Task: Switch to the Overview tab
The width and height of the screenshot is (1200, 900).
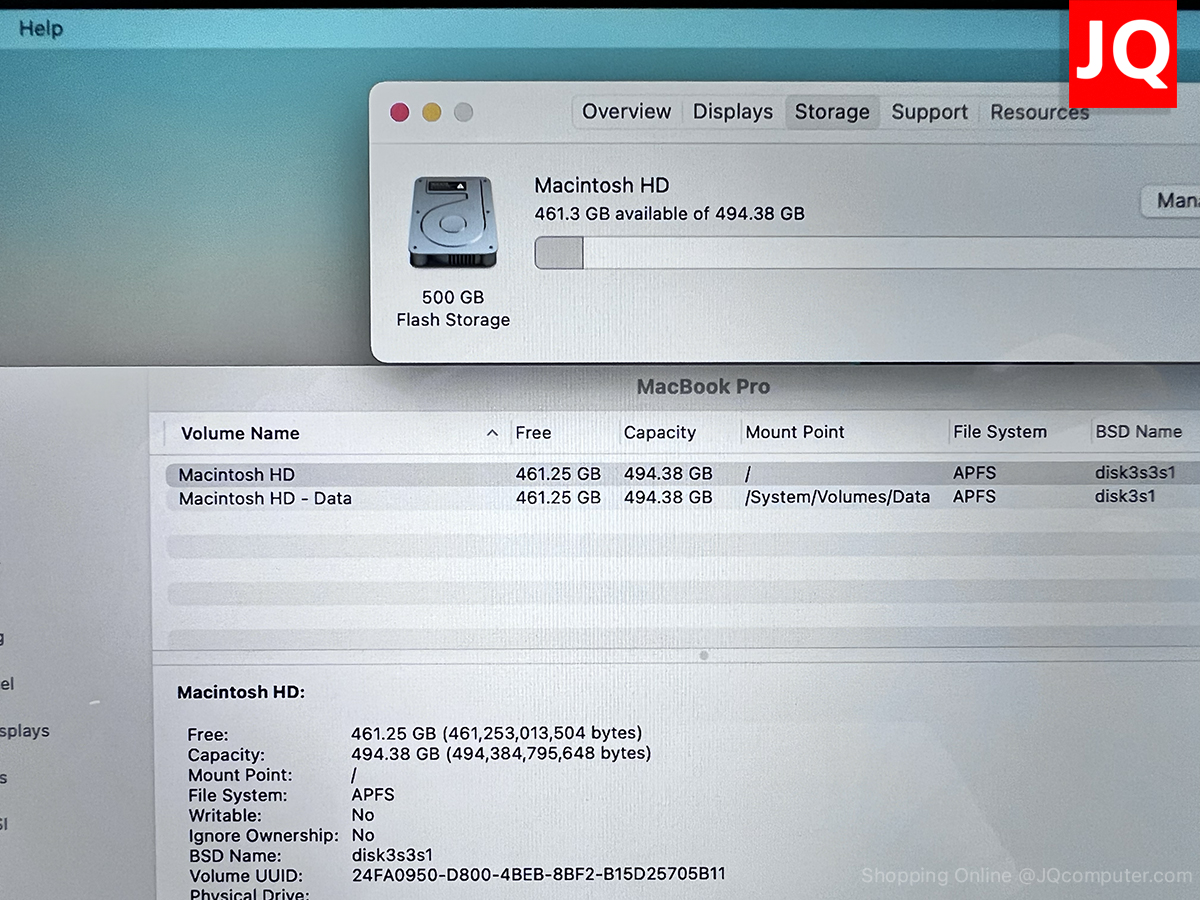Action: click(x=627, y=112)
